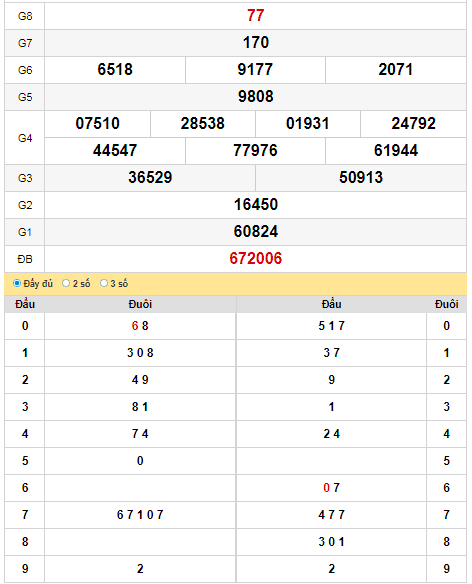This screenshot has width=472, height=584.
Task: Click the G4 row label
Action: click(25, 138)
